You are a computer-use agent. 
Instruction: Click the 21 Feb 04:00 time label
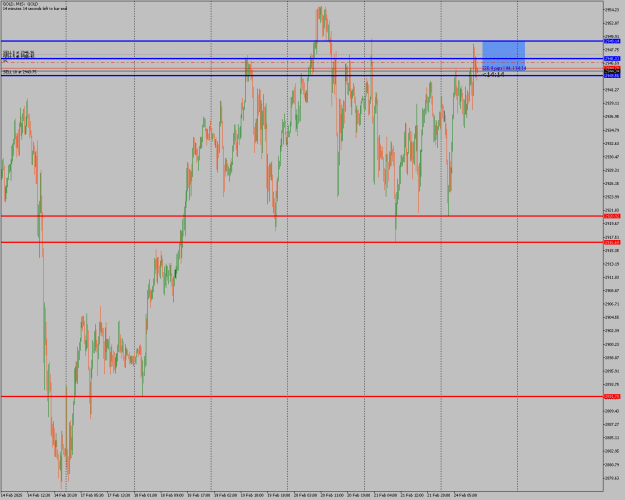[x=386, y=496]
